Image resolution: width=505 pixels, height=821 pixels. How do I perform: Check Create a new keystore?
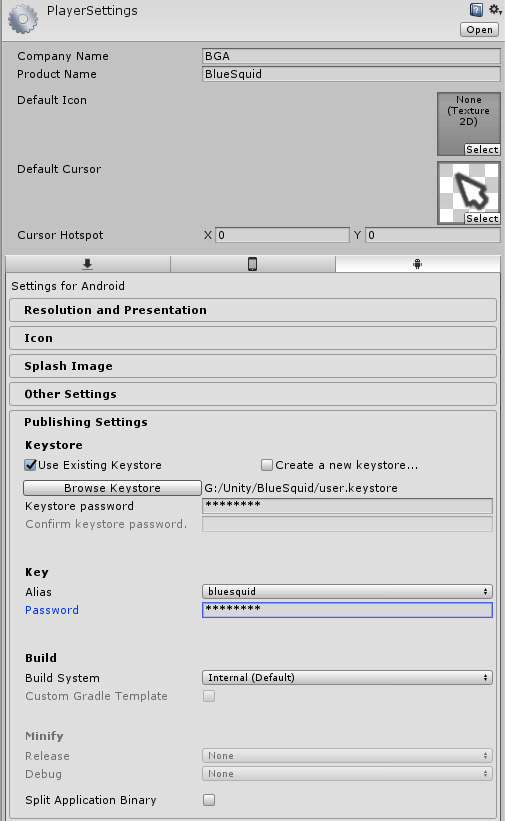[x=267, y=465]
